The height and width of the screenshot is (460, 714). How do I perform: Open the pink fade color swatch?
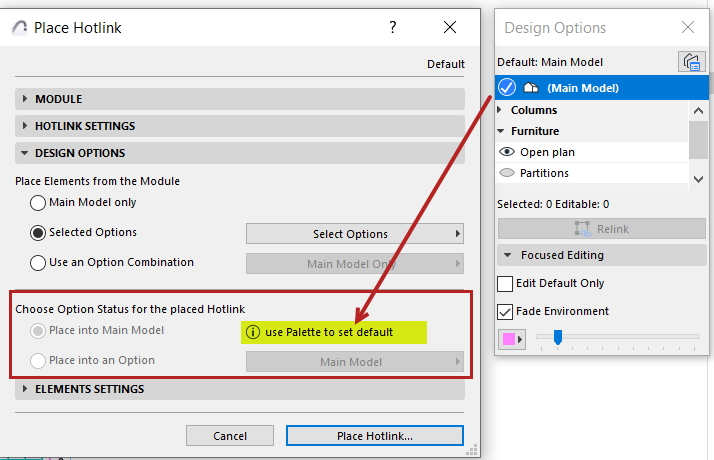pos(511,340)
